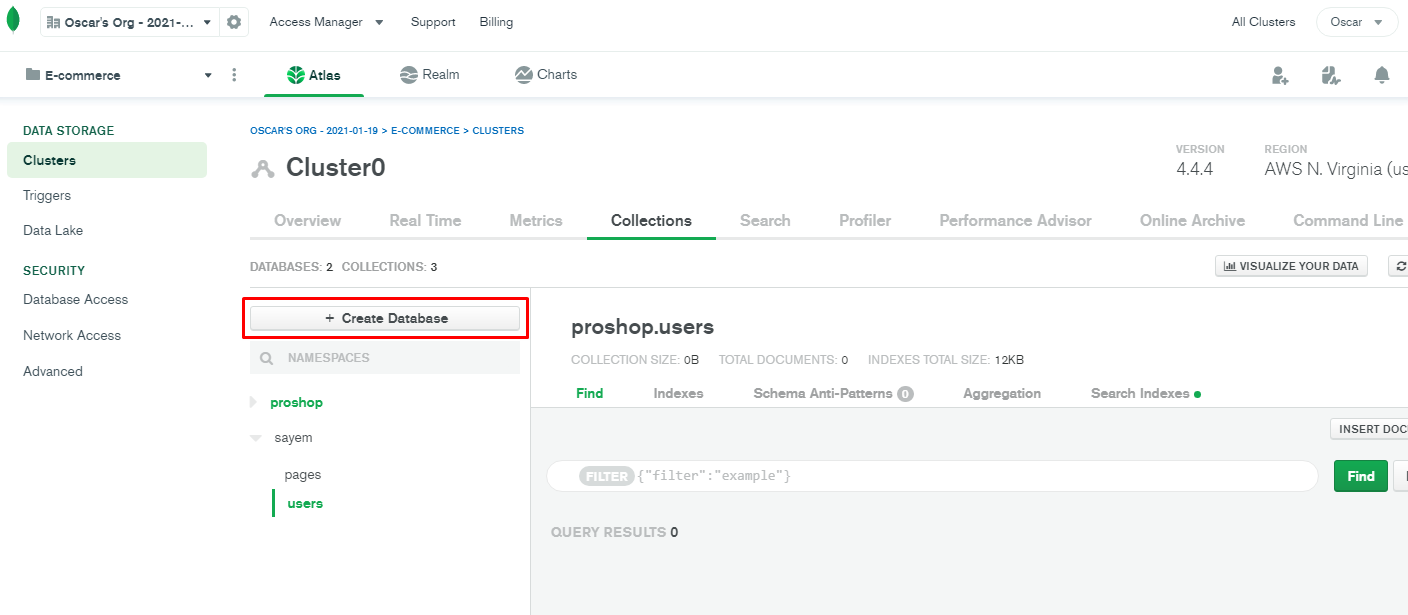This screenshot has height=615, width=1408.
Task: Click the Realm navigation icon
Action: point(408,74)
